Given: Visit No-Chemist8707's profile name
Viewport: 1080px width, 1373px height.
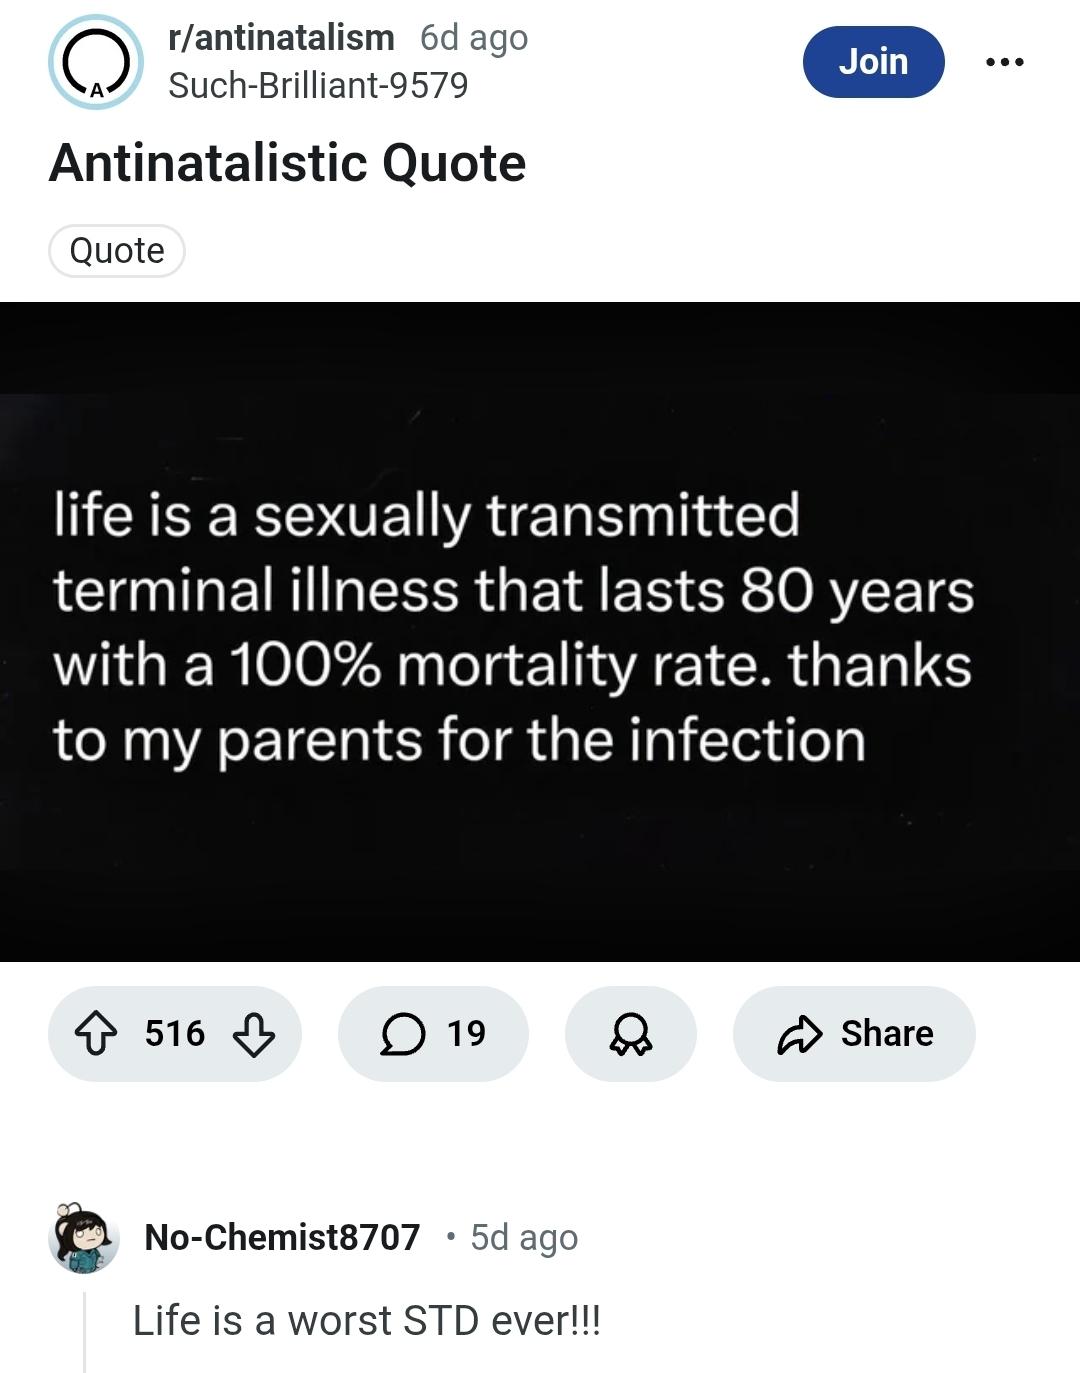Looking at the screenshot, I should tap(282, 1237).
